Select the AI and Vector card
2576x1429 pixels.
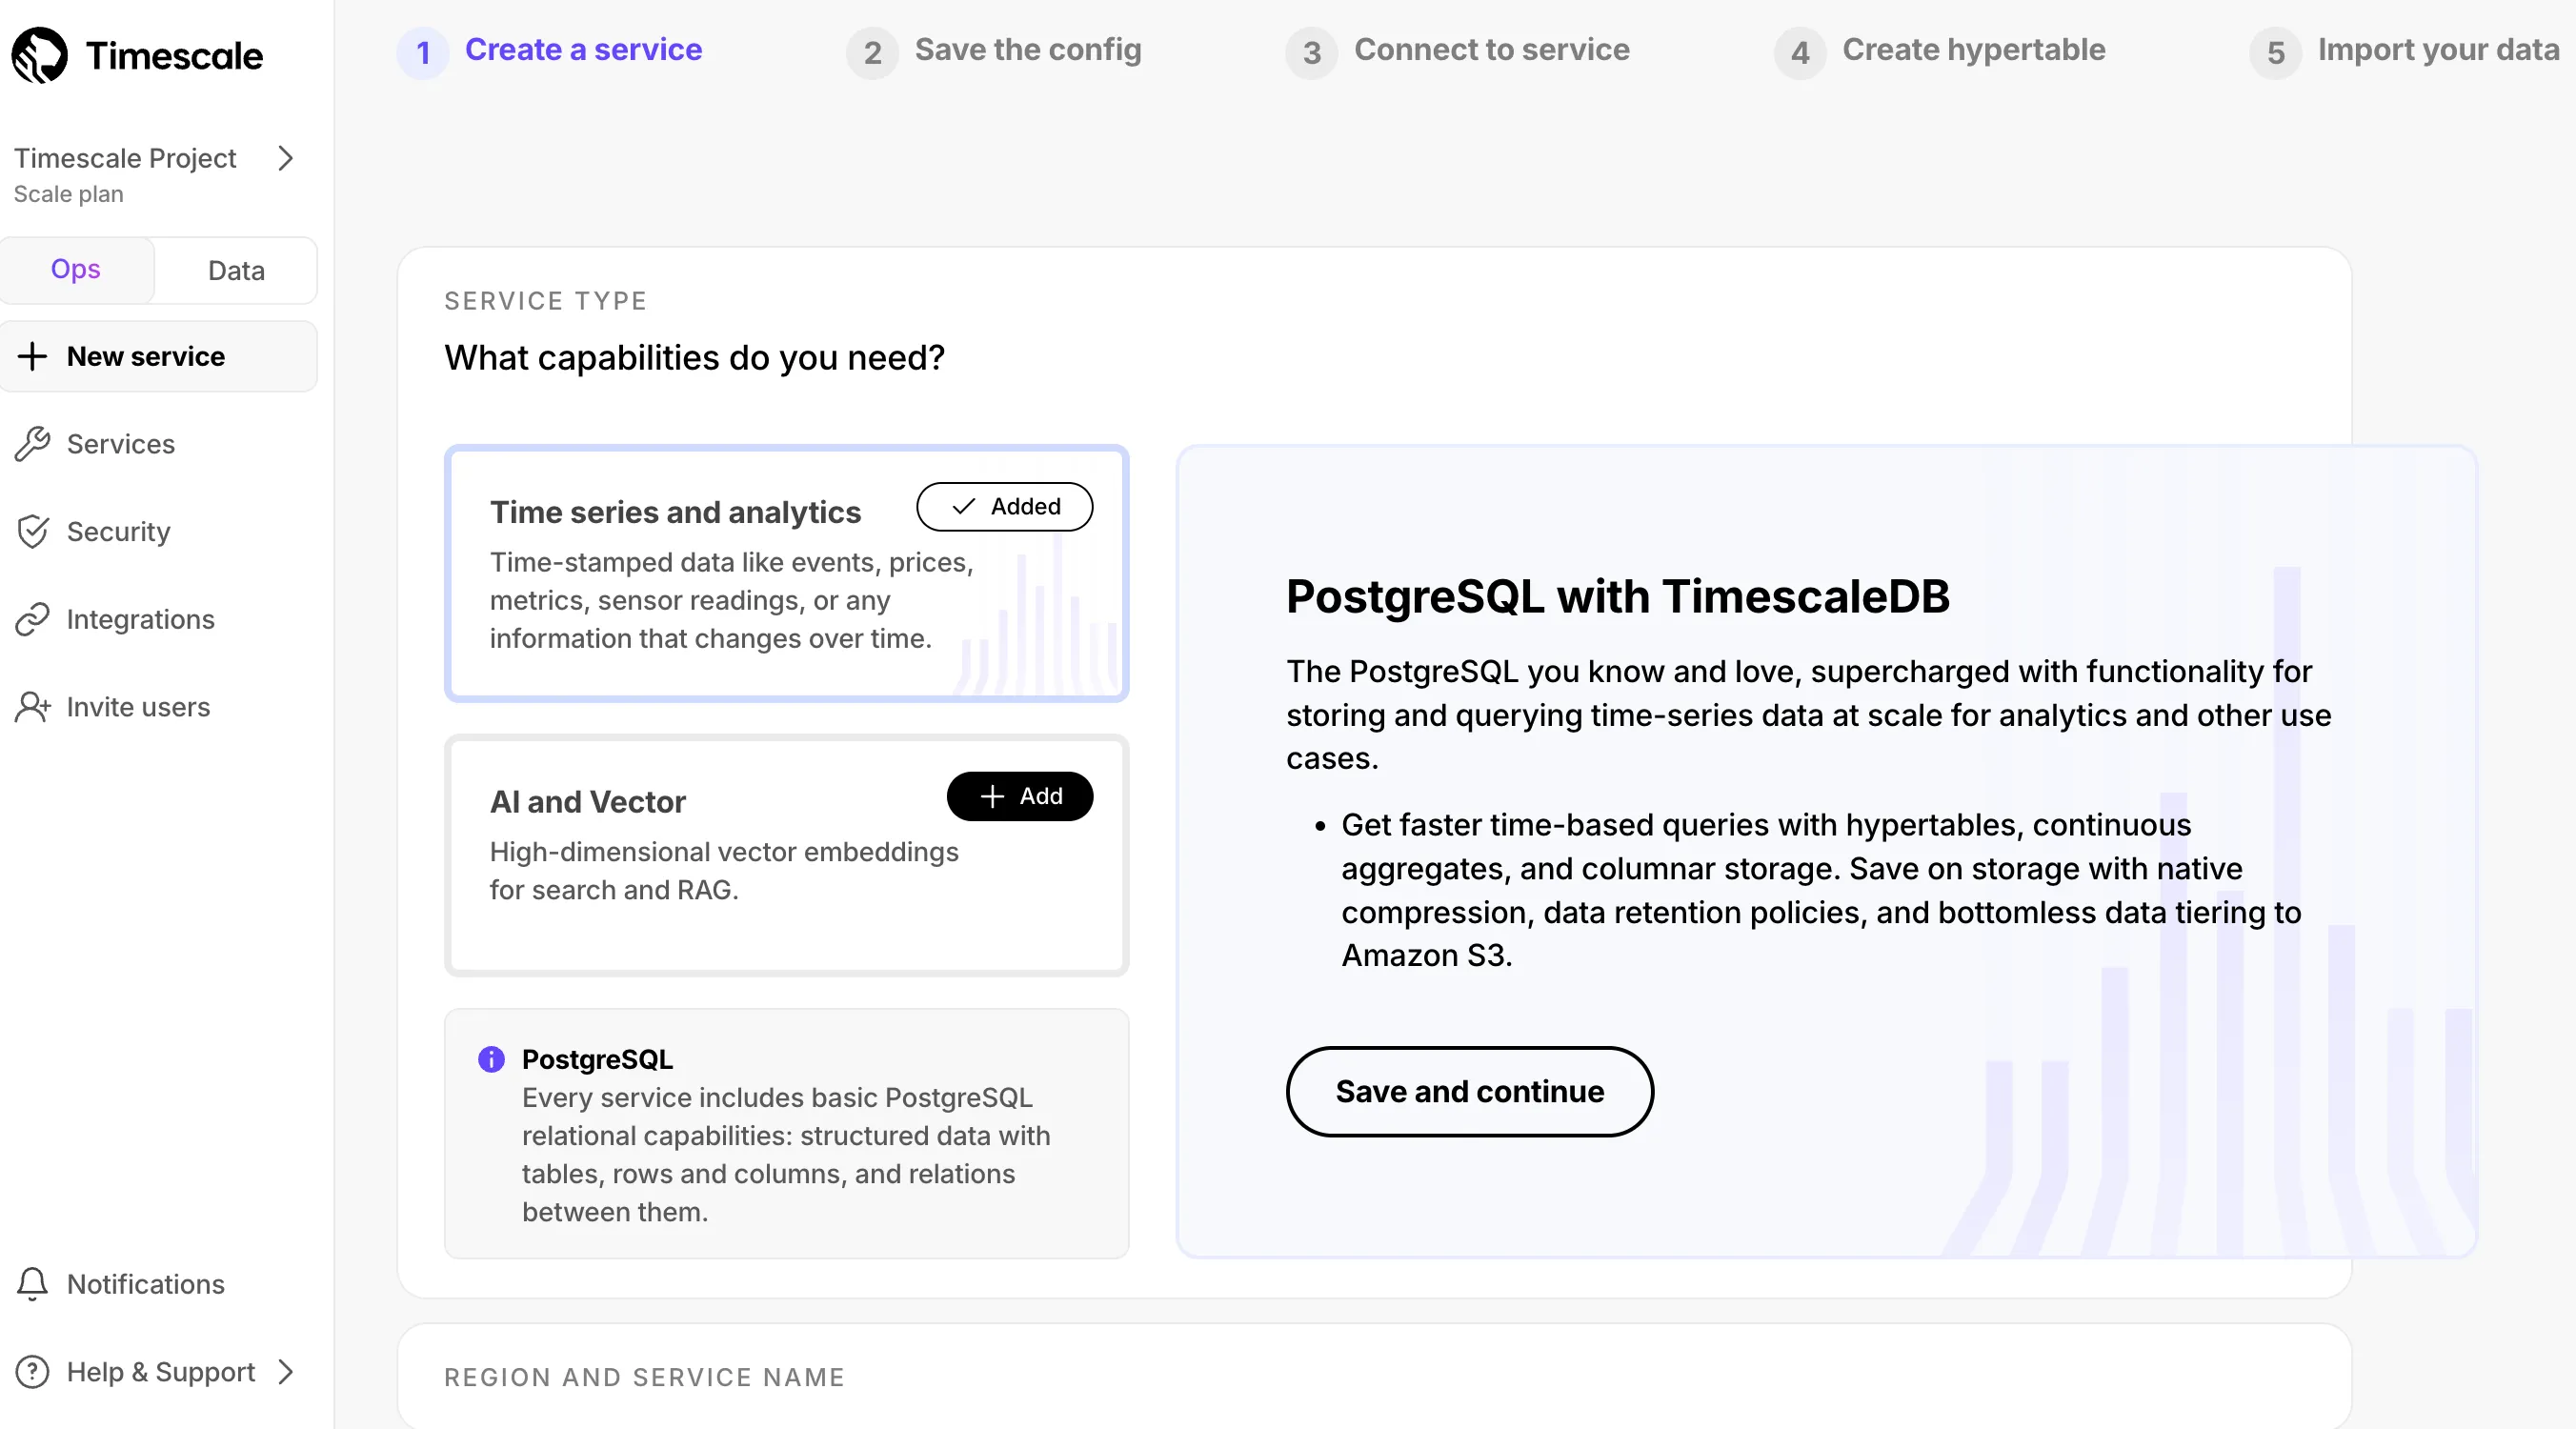786,855
